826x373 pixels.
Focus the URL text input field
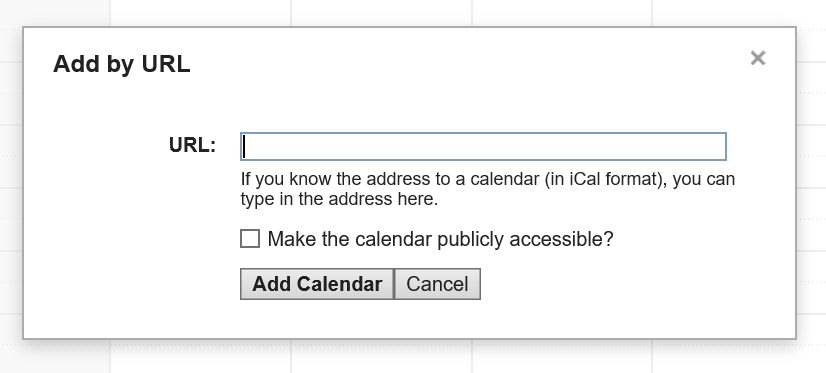483,146
